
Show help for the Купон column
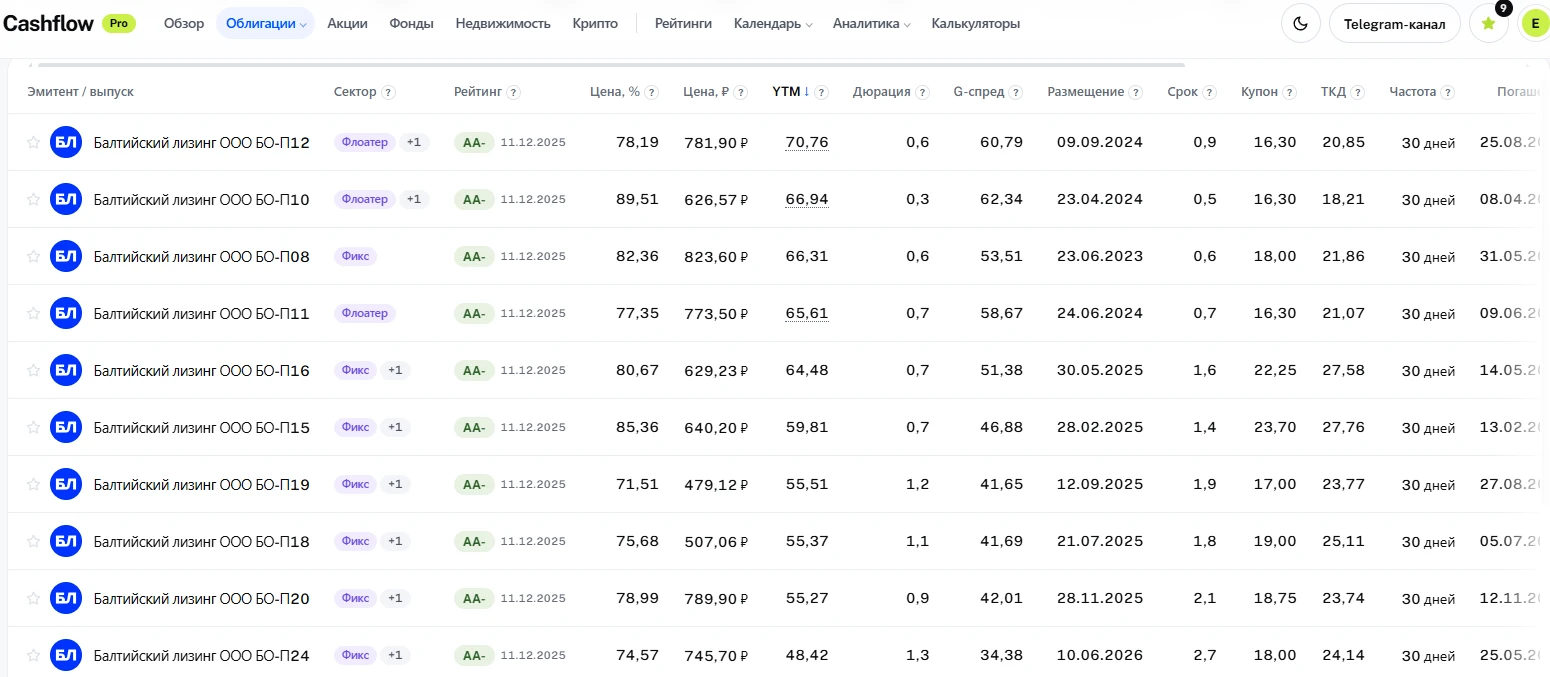tap(1290, 92)
